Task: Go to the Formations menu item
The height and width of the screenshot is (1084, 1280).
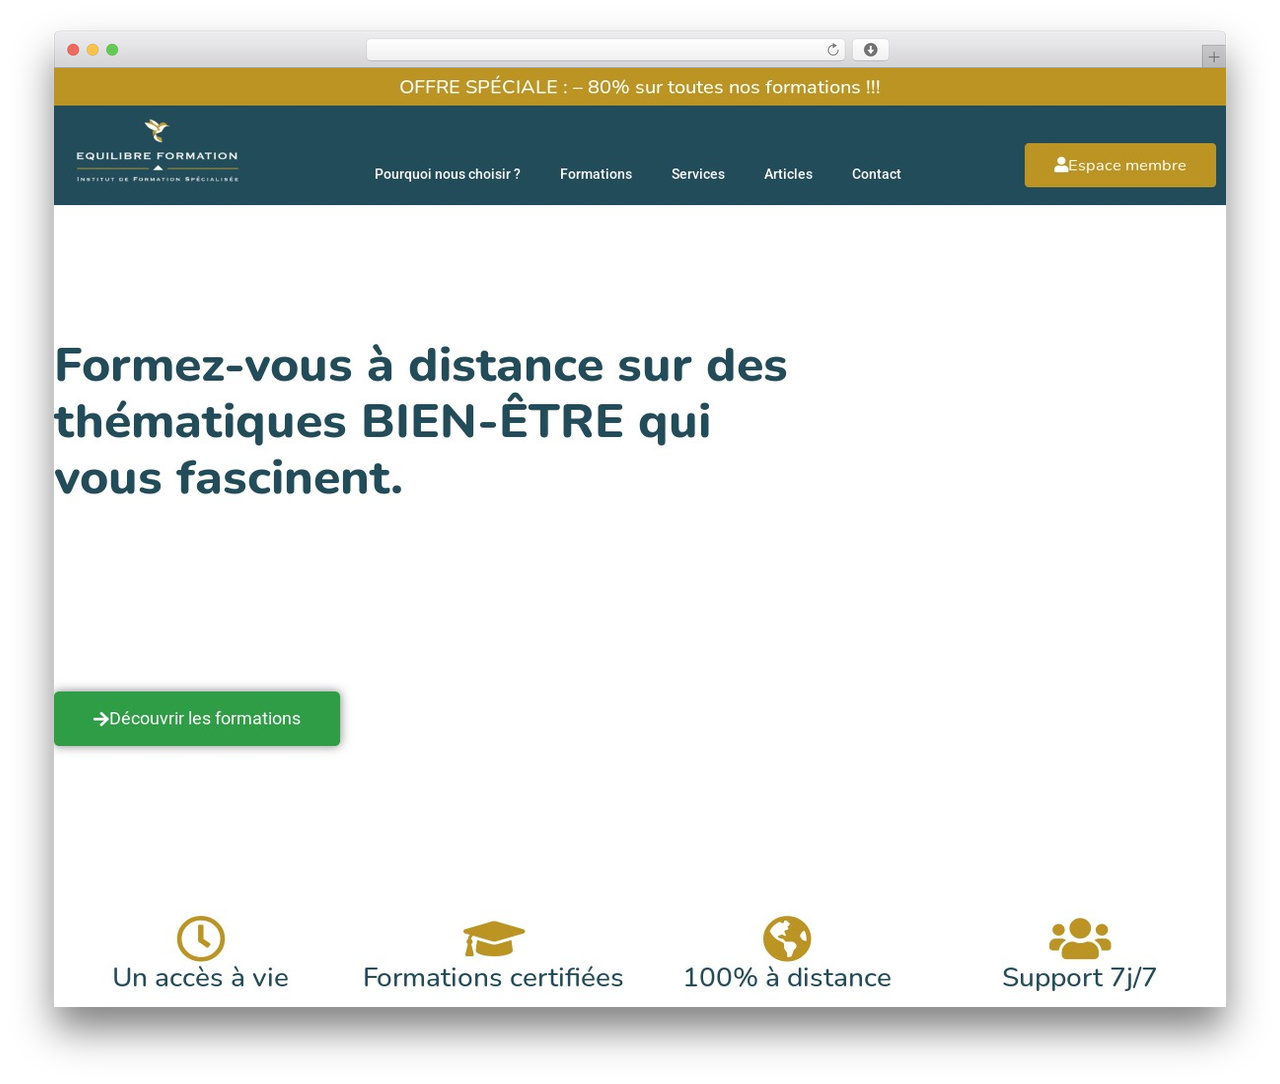Action: click(x=596, y=174)
